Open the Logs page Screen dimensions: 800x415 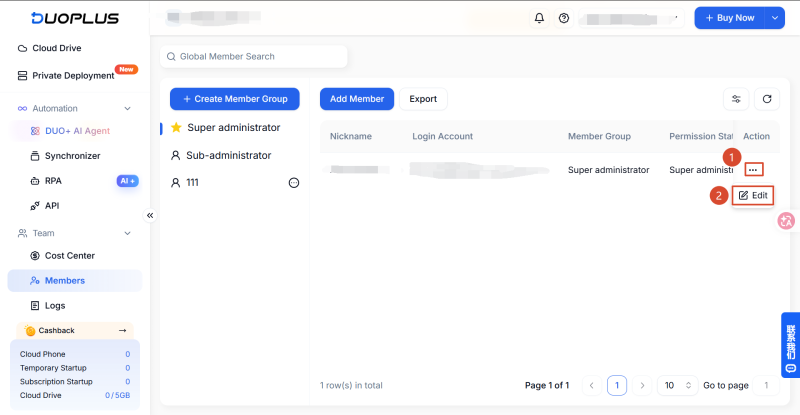(48, 306)
